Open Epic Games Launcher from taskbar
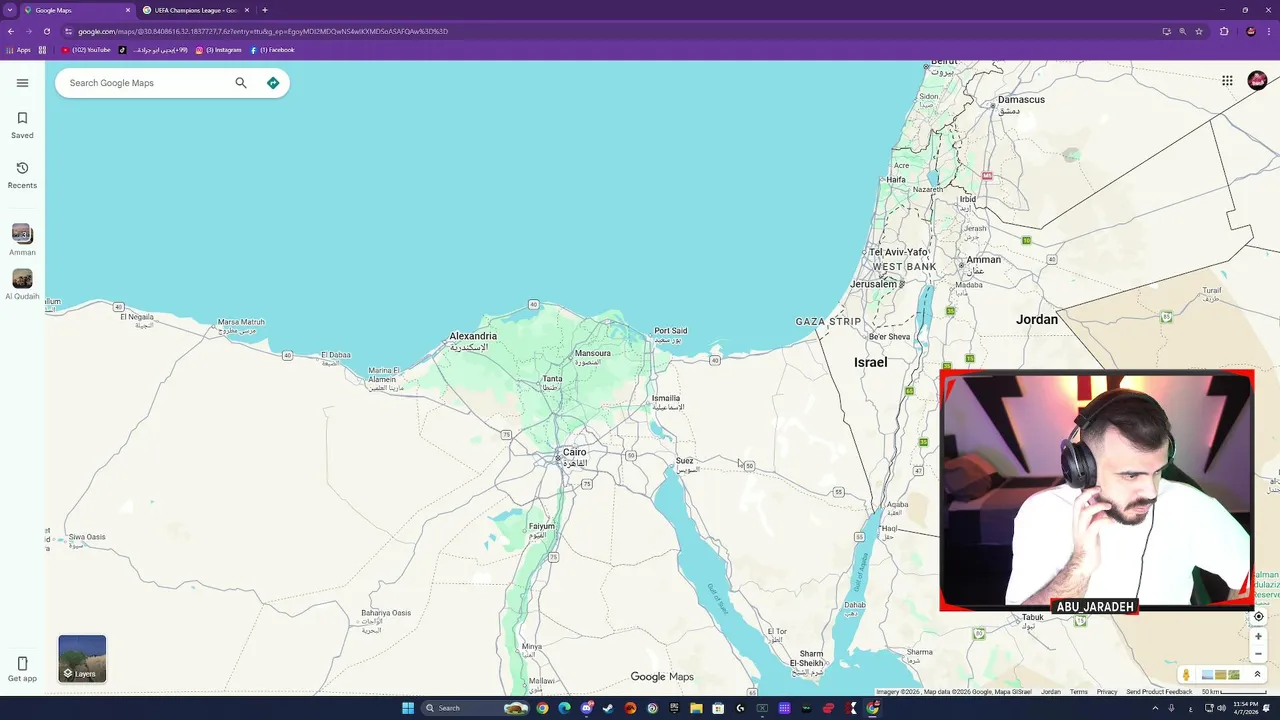 pyautogui.click(x=674, y=708)
